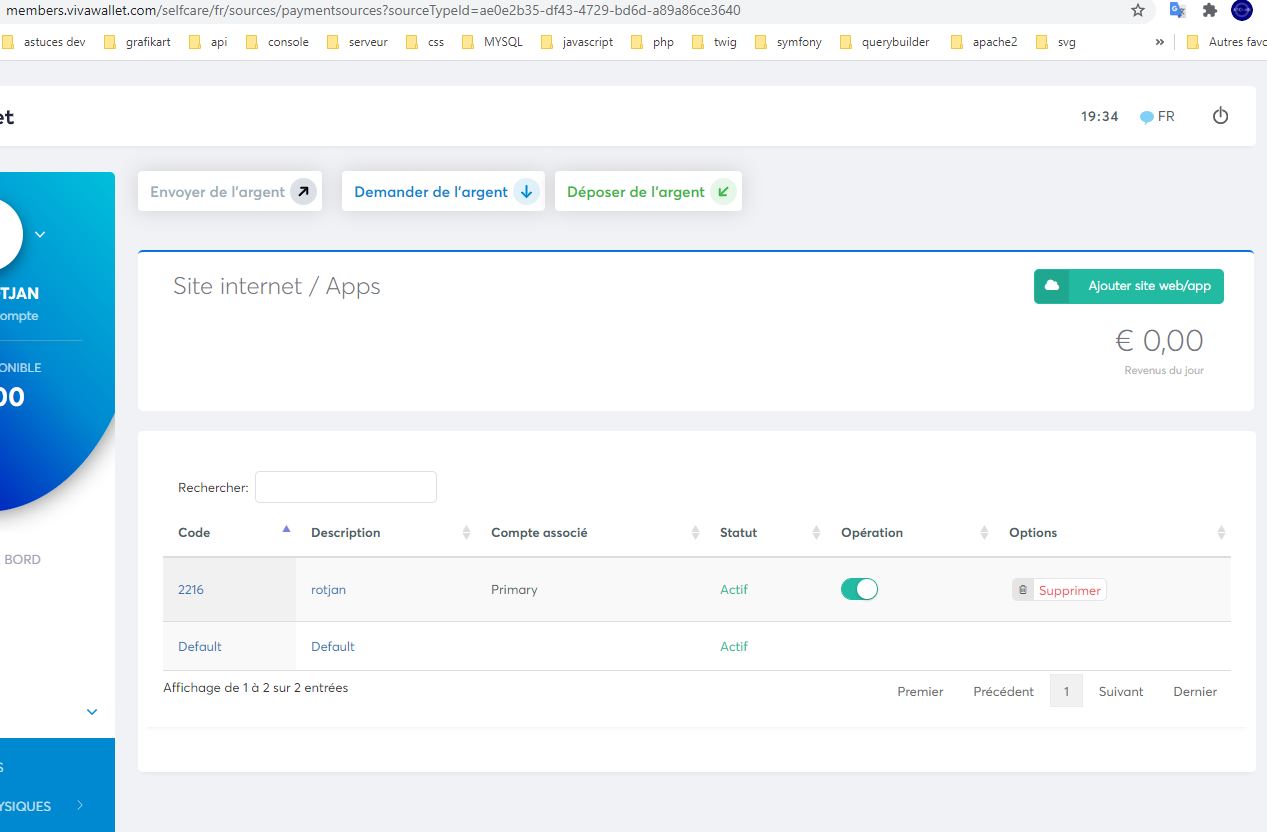Click the arrow icon on Envoyer de l'argent
The image size is (1267, 832).
(x=303, y=190)
